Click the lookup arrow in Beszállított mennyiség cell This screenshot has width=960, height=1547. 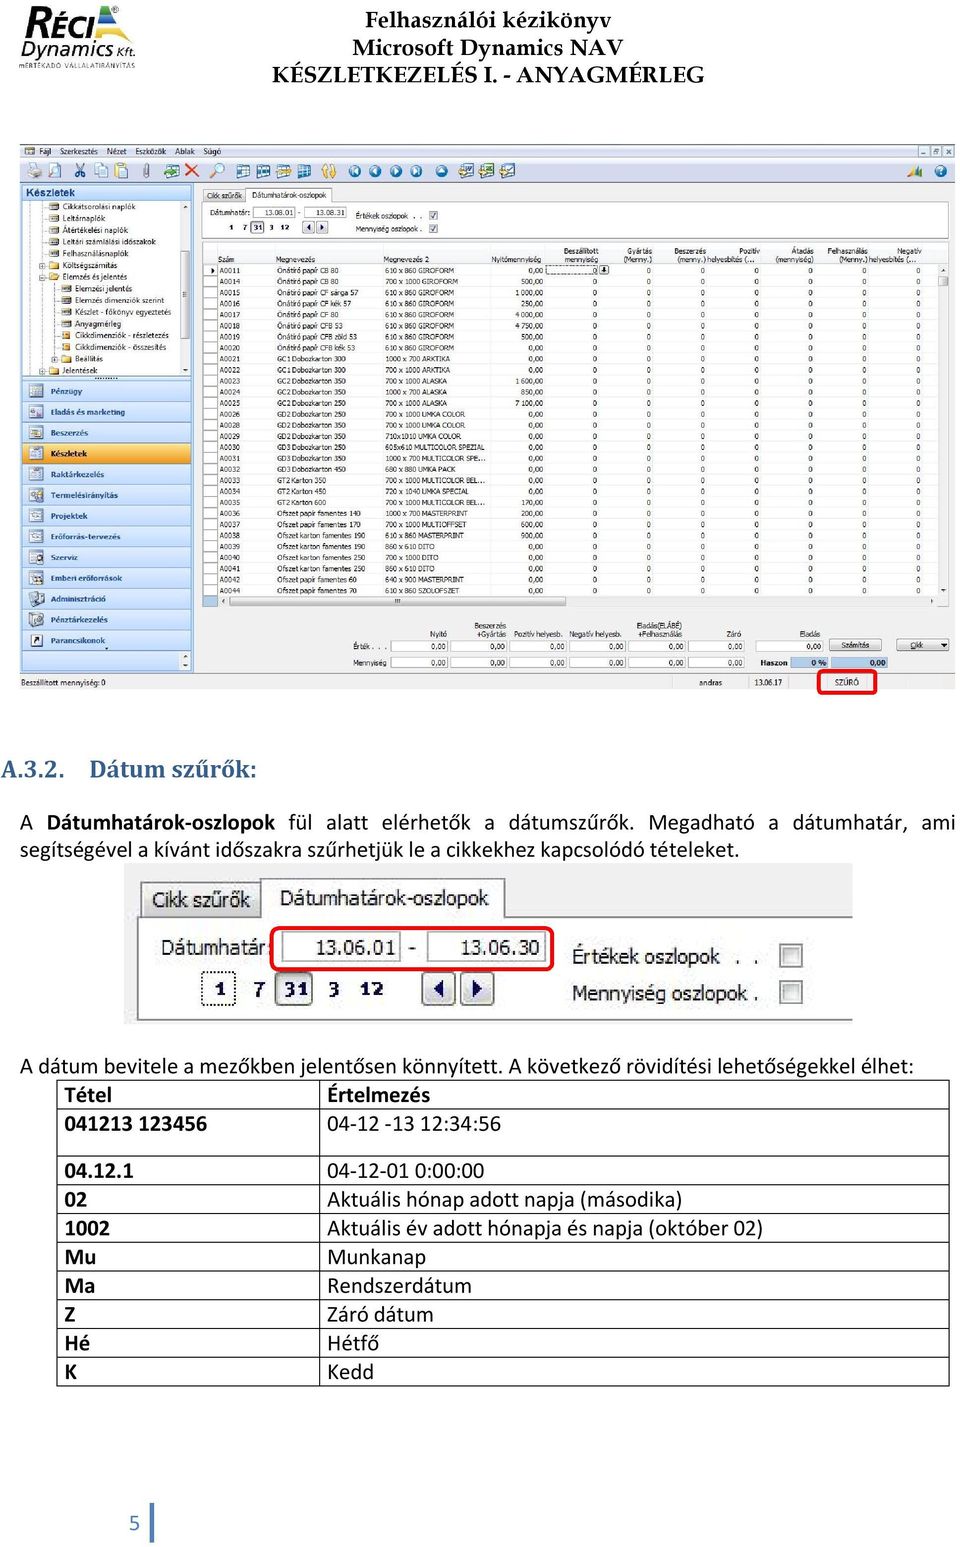tap(604, 270)
